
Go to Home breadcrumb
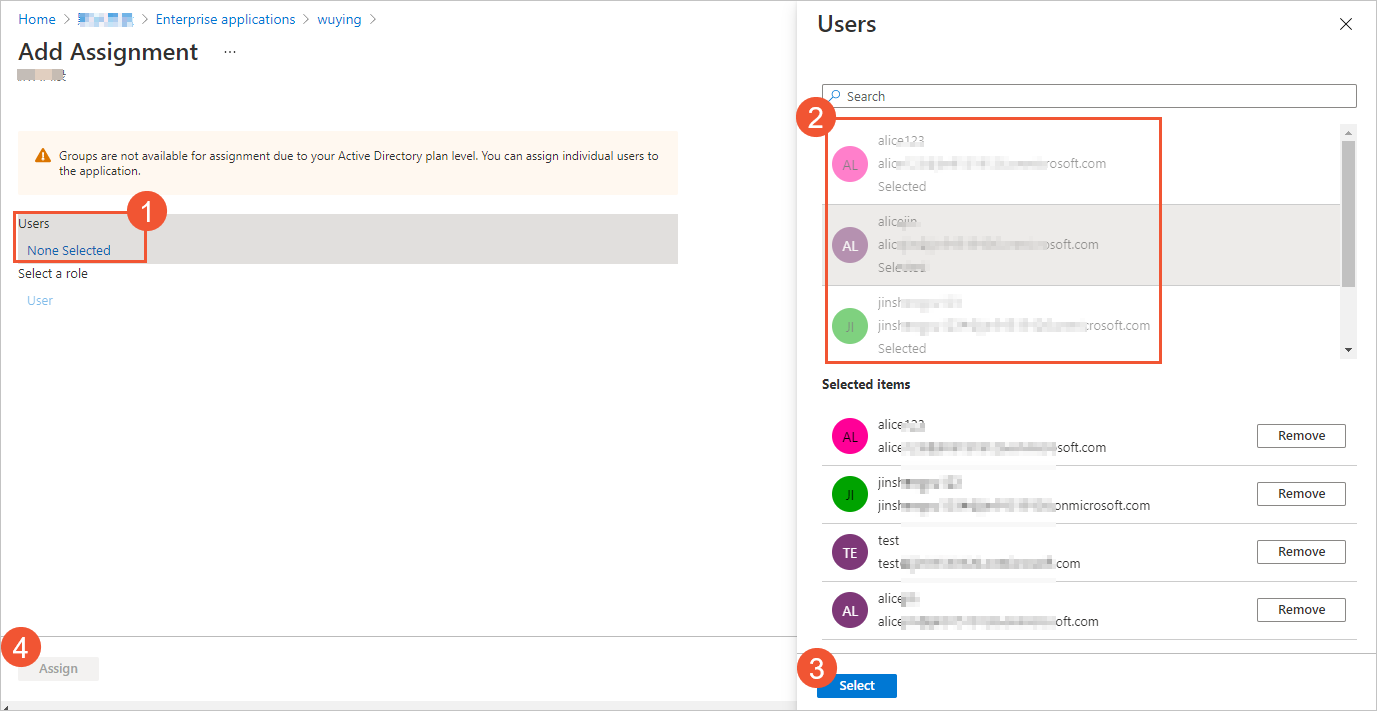click(x=37, y=19)
